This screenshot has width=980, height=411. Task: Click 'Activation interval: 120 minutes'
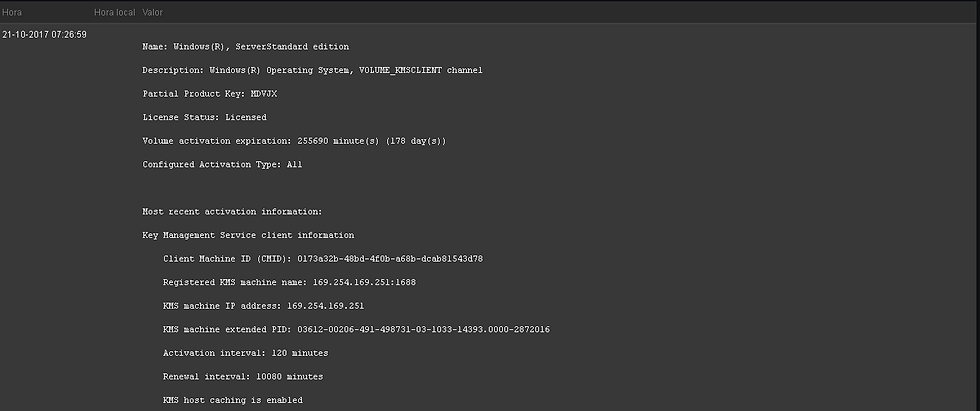tap(246, 353)
